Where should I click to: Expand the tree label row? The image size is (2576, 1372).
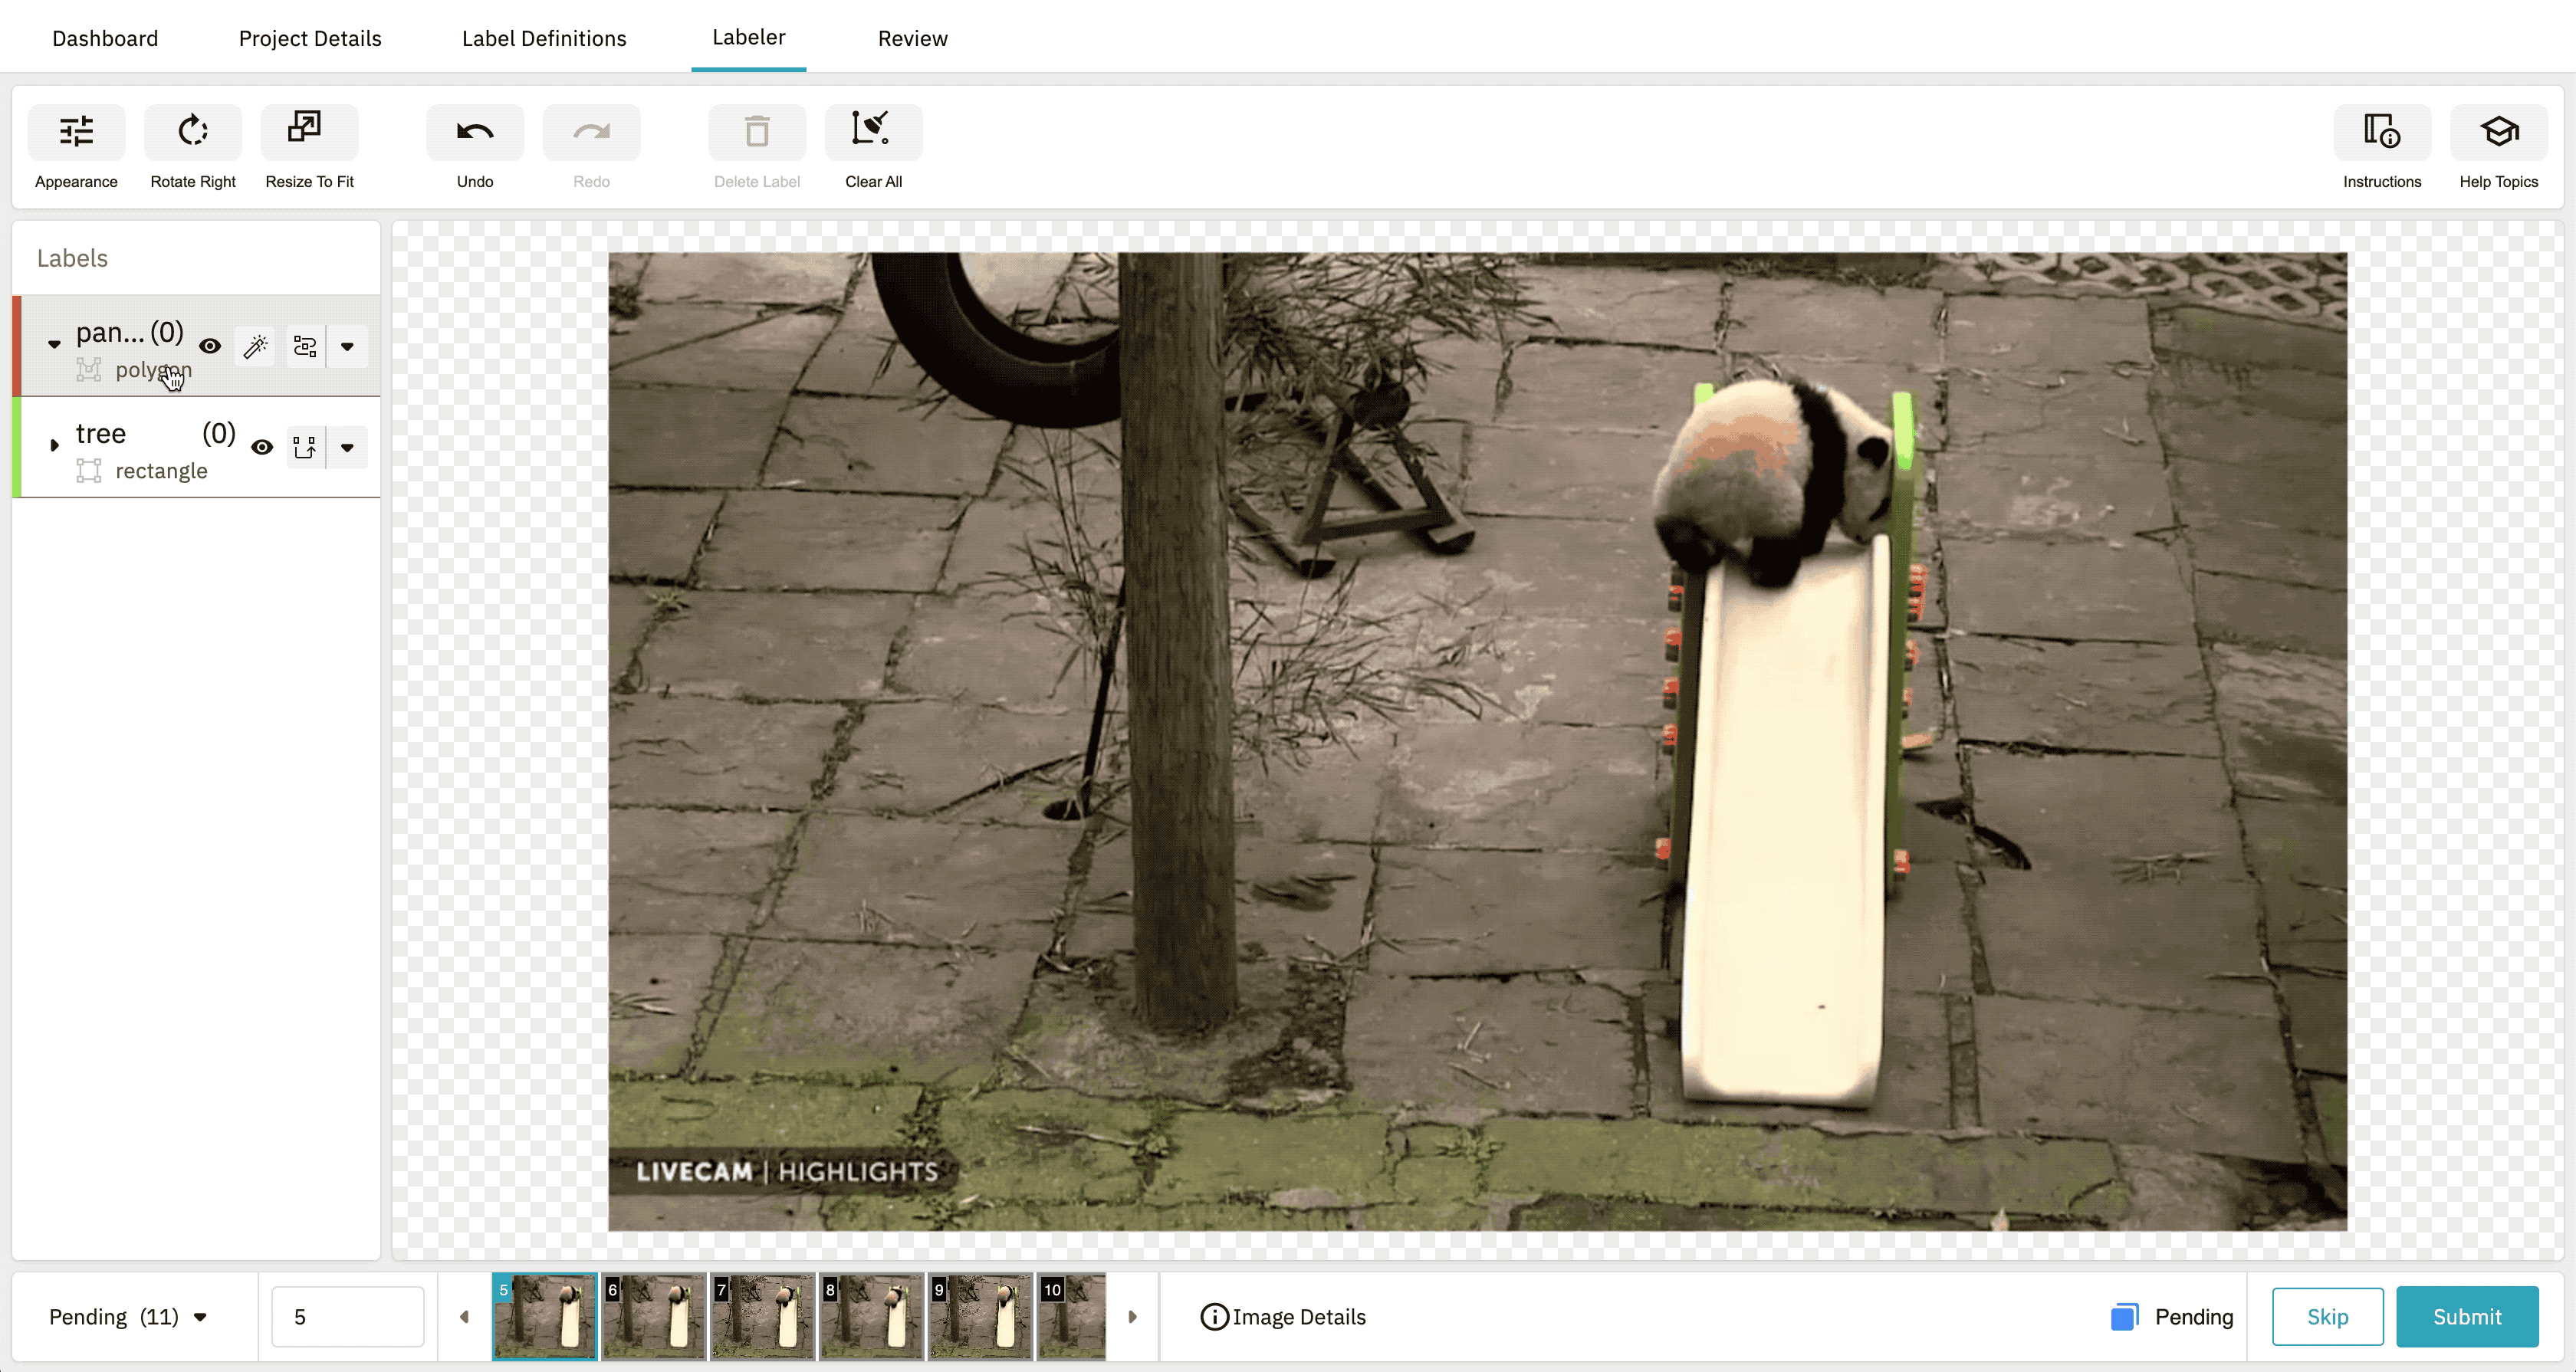[54, 446]
